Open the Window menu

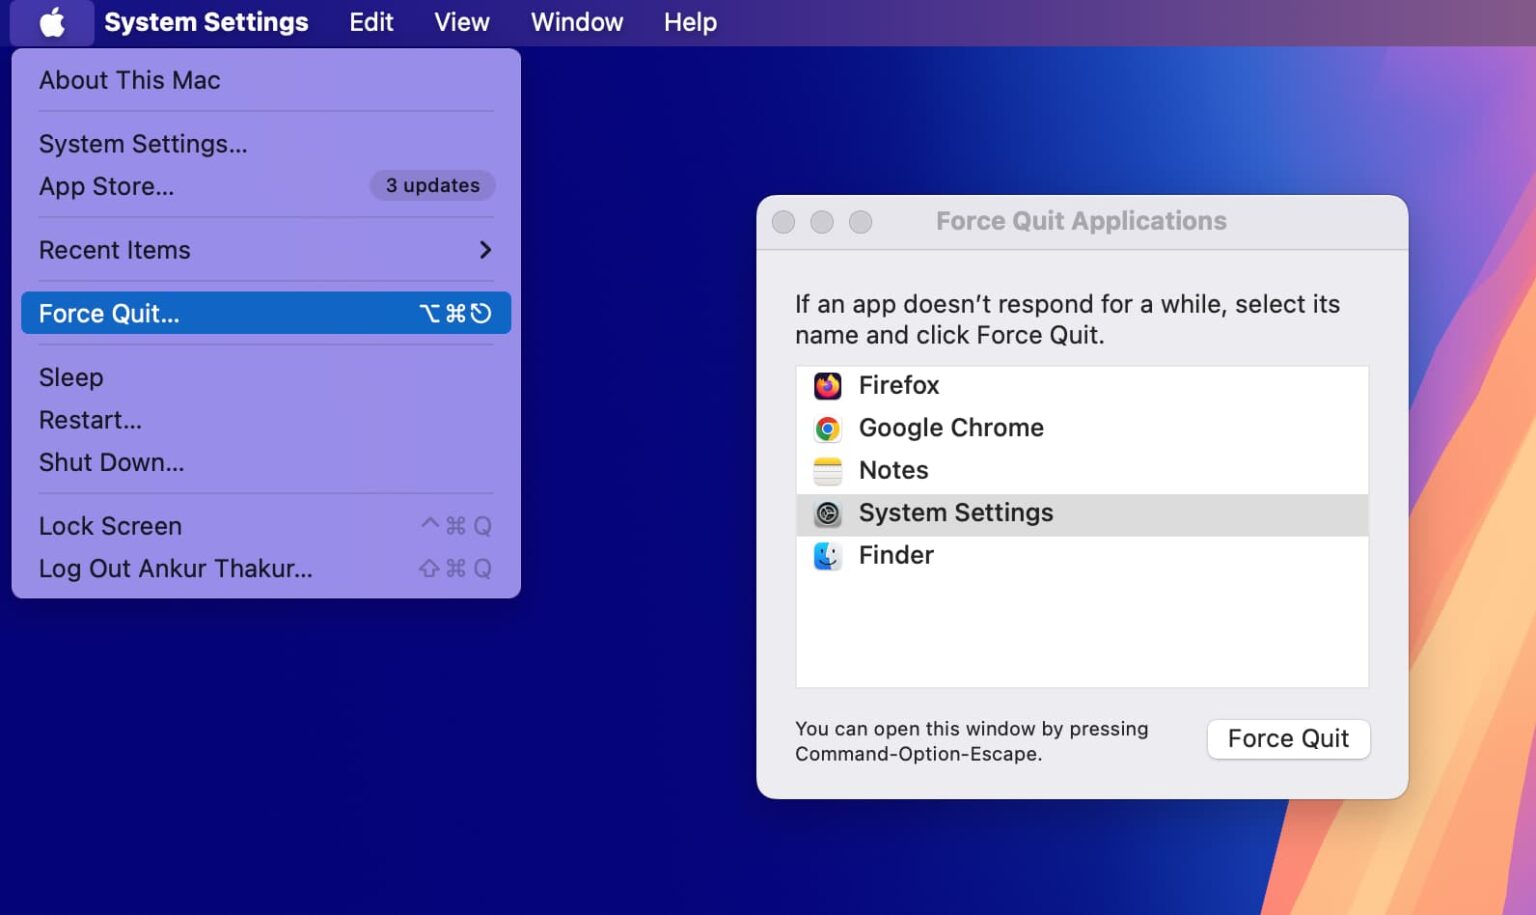(577, 22)
